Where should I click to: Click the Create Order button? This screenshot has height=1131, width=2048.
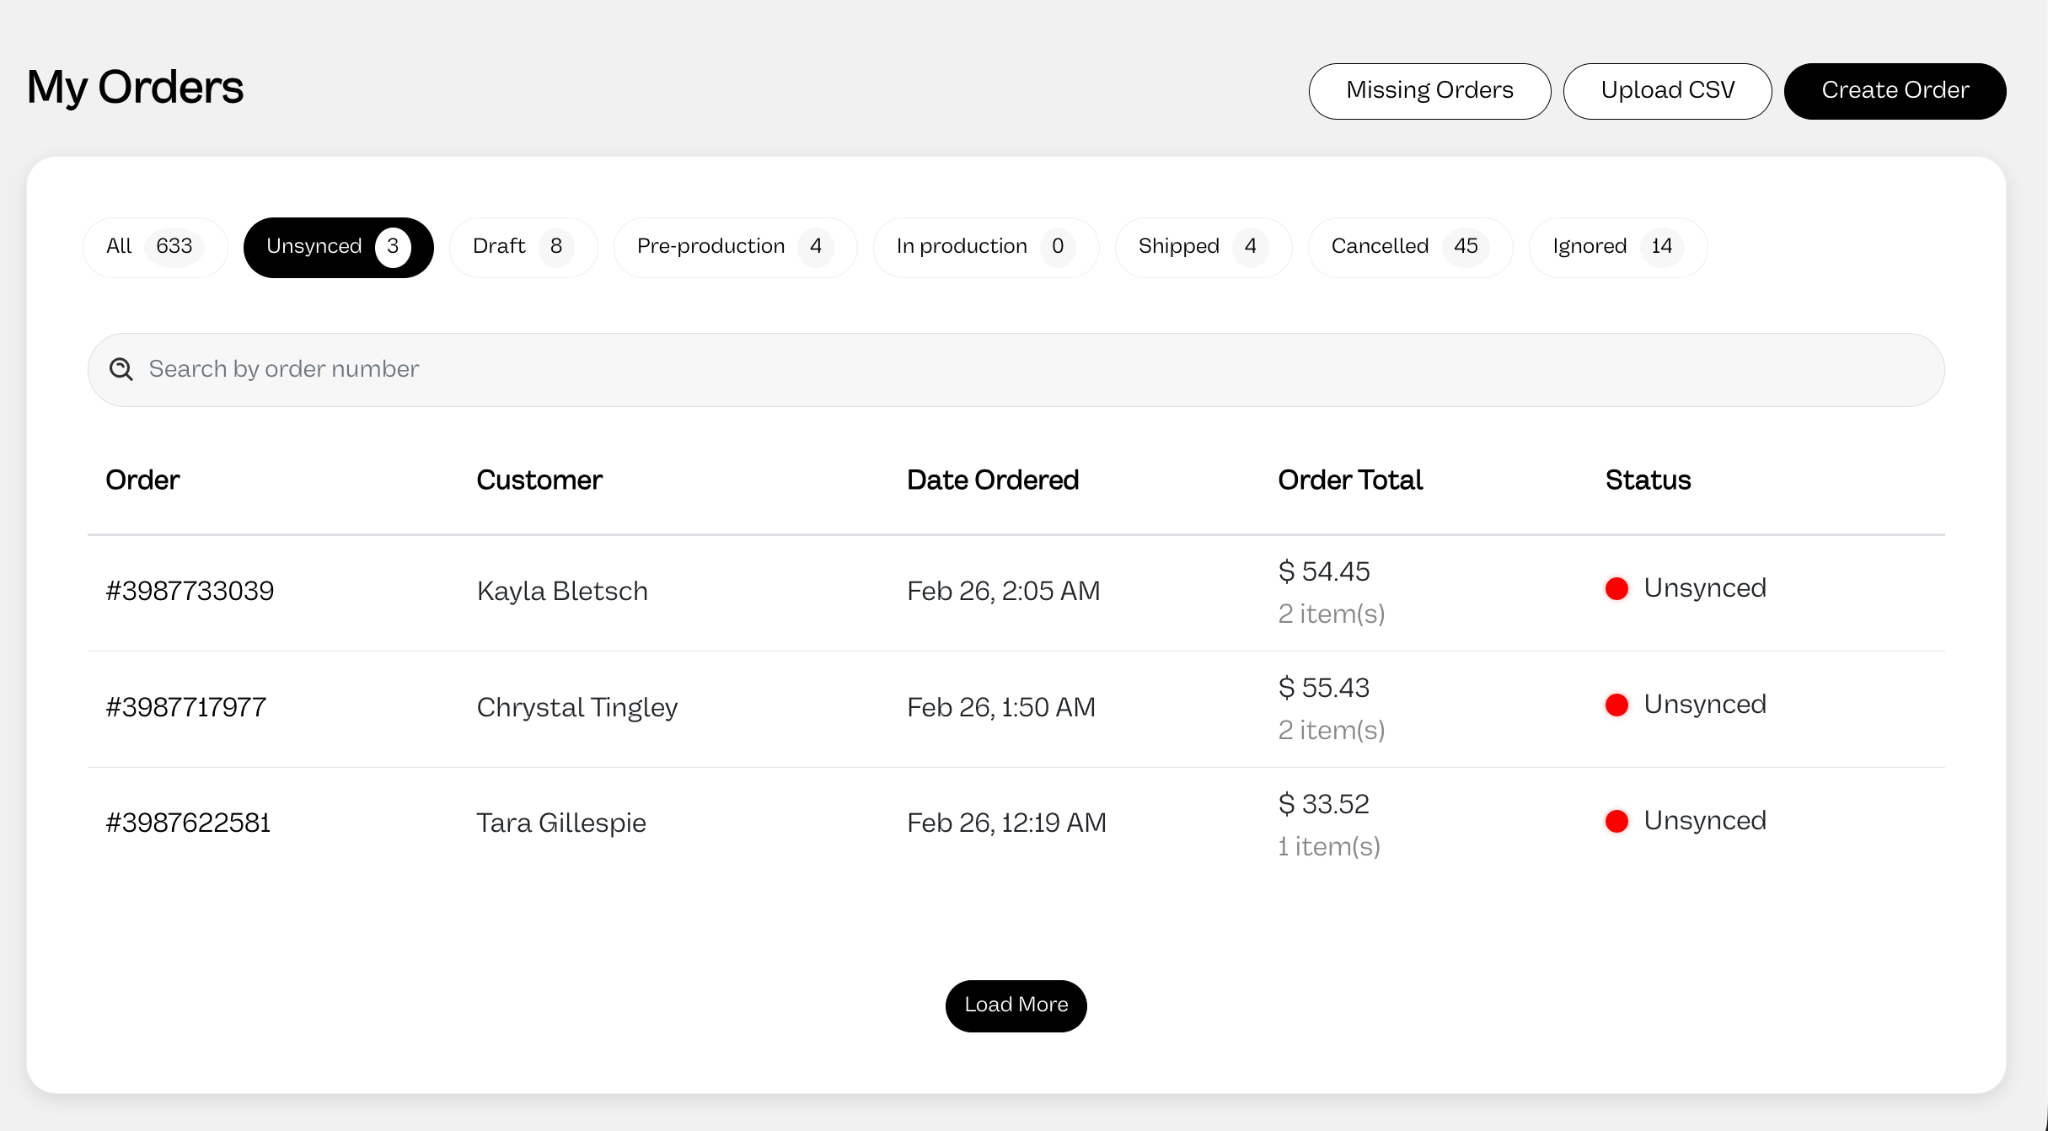point(1895,91)
